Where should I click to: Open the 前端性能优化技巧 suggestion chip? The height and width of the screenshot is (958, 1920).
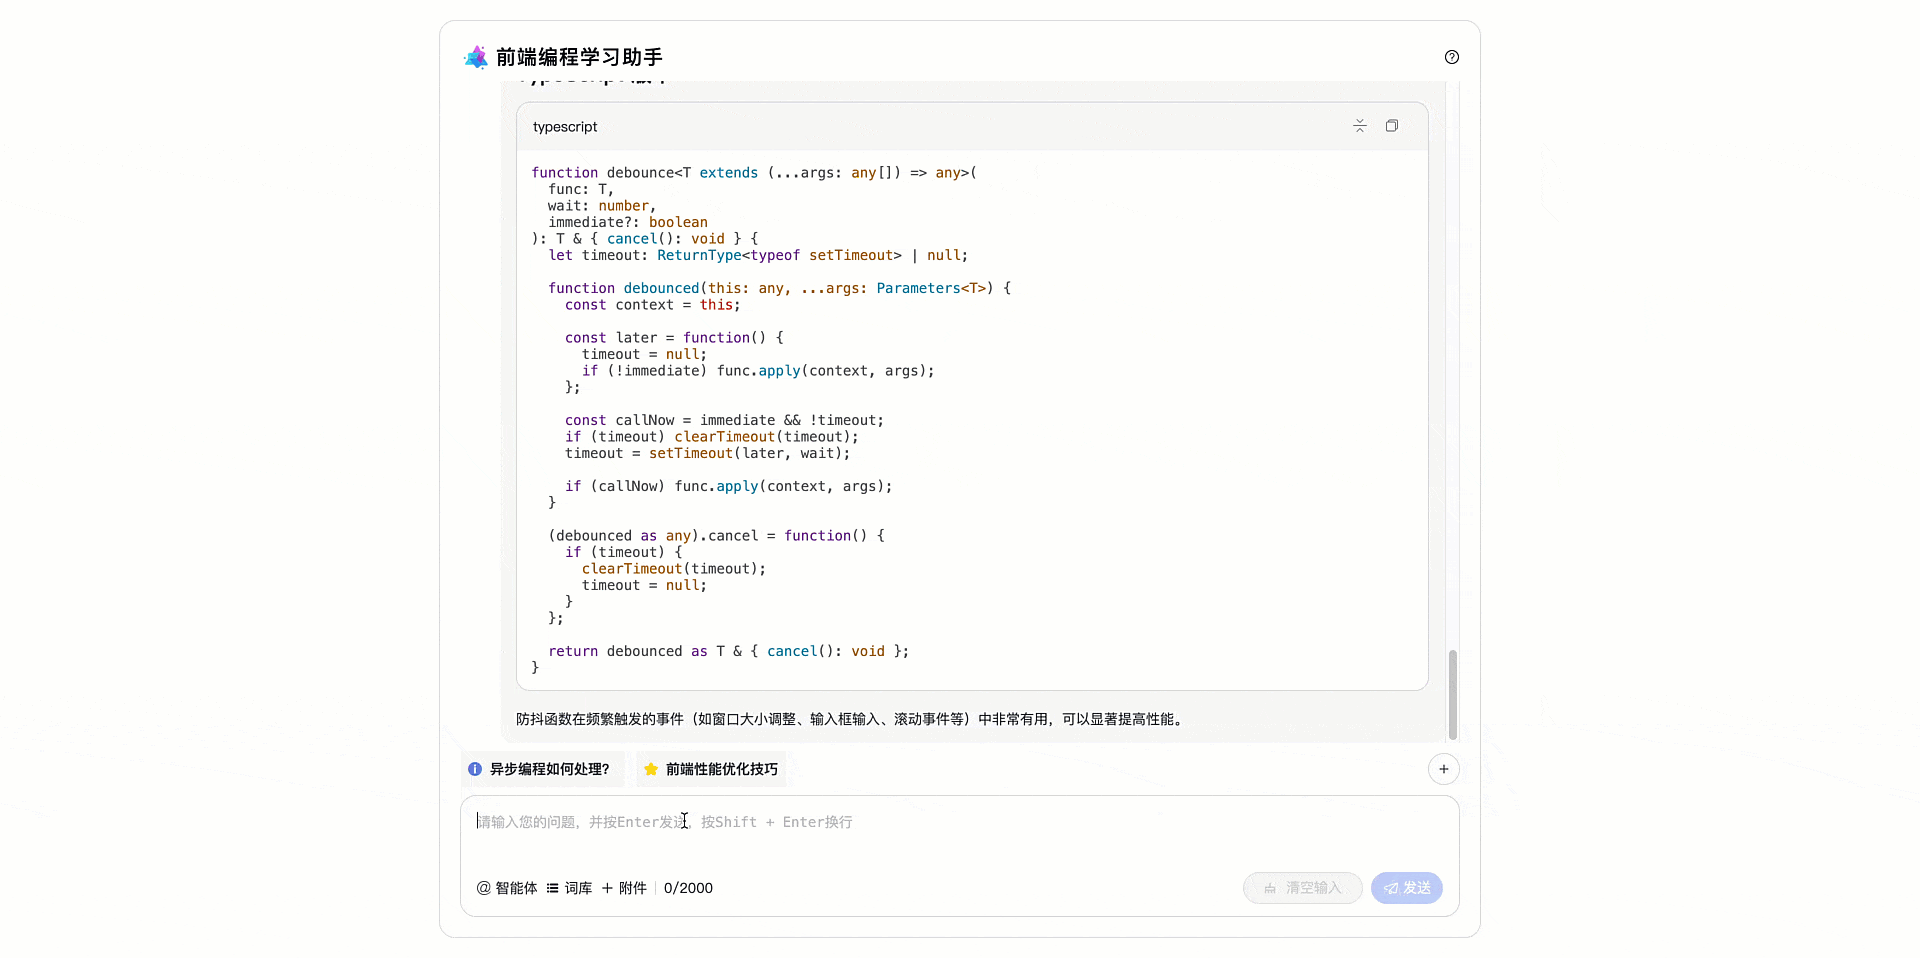(711, 769)
